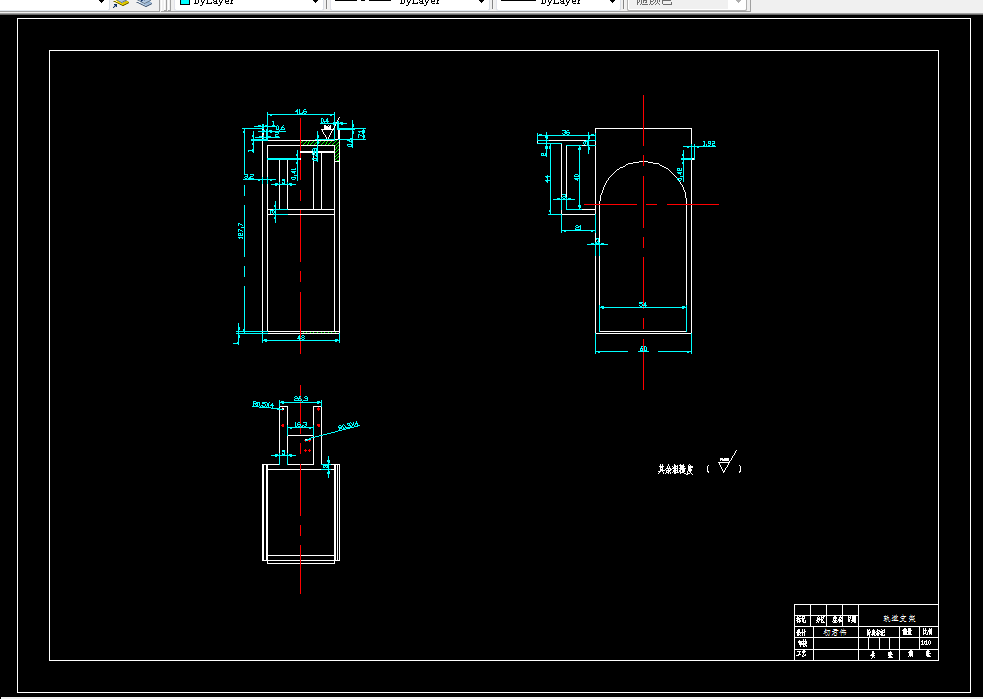Click the 48 dimension at front view base
983x699 pixels.
301,337
